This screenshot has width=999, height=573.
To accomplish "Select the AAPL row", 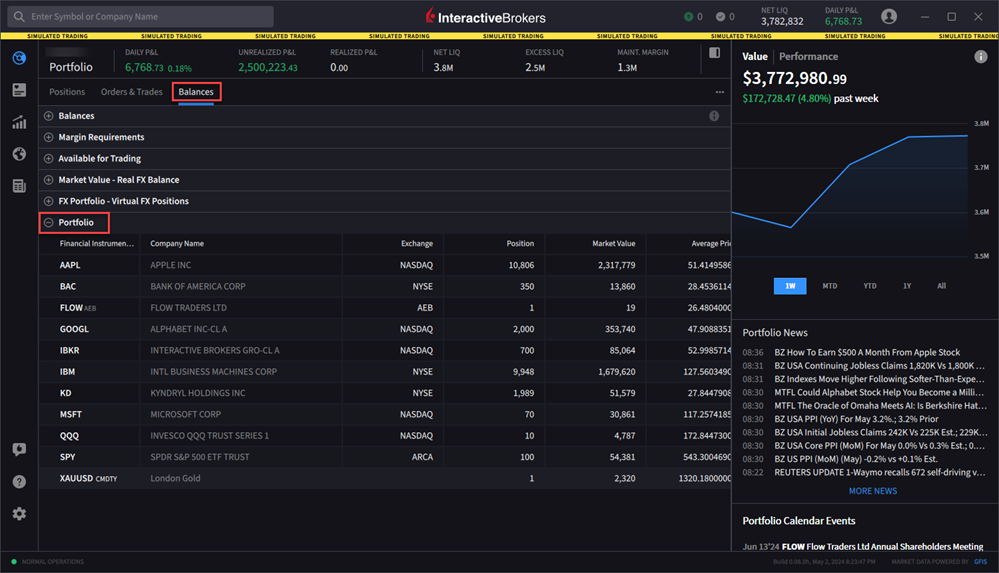I will [x=385, y=265].
